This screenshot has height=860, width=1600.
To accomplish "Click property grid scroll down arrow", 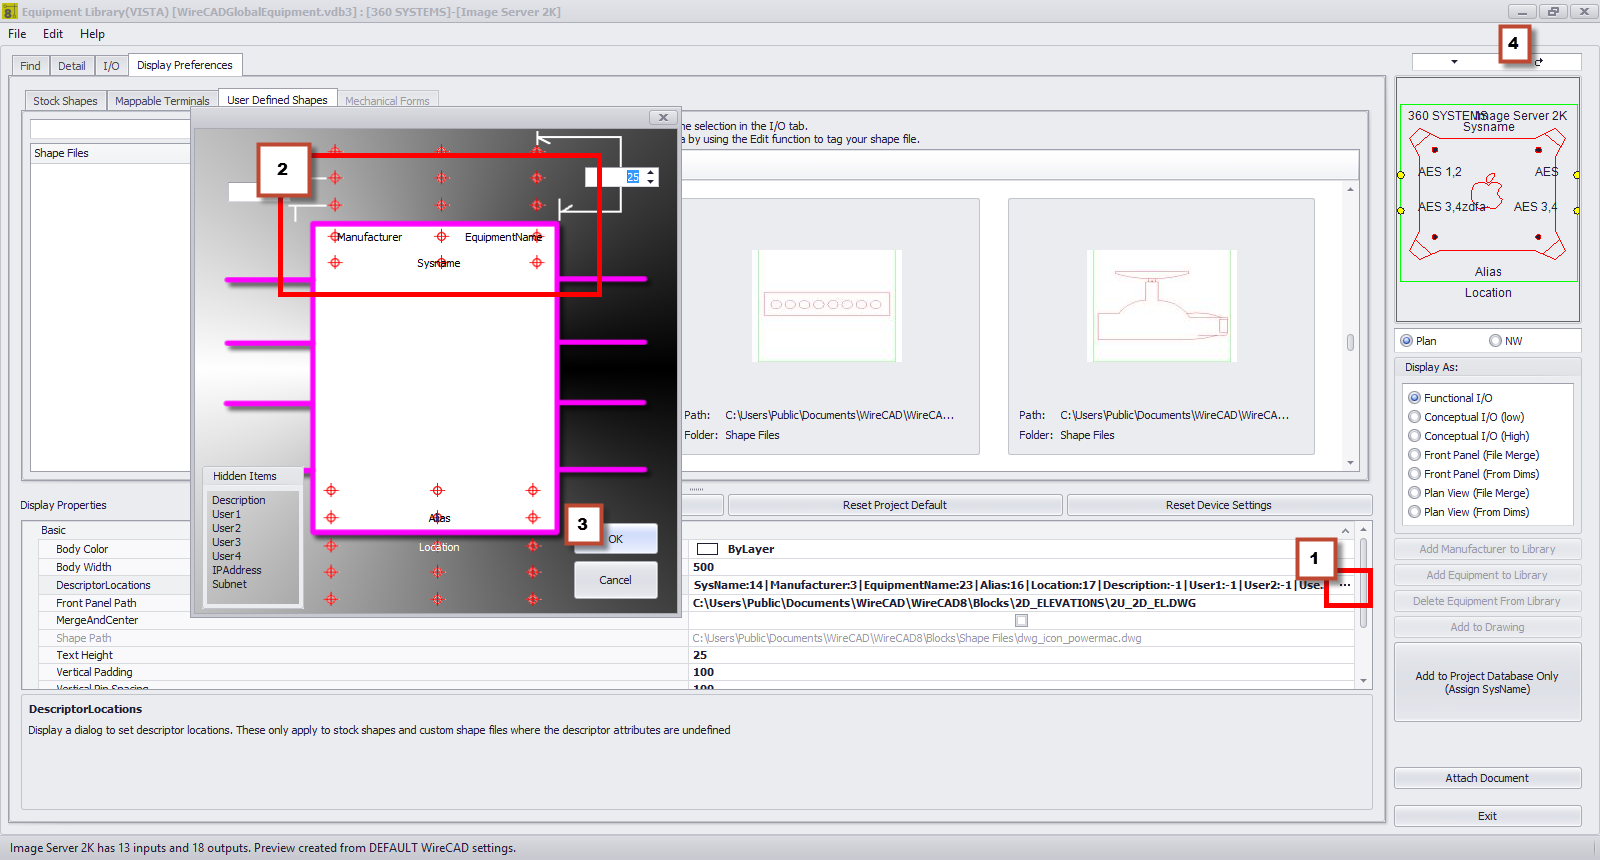I will point(1364,680).
